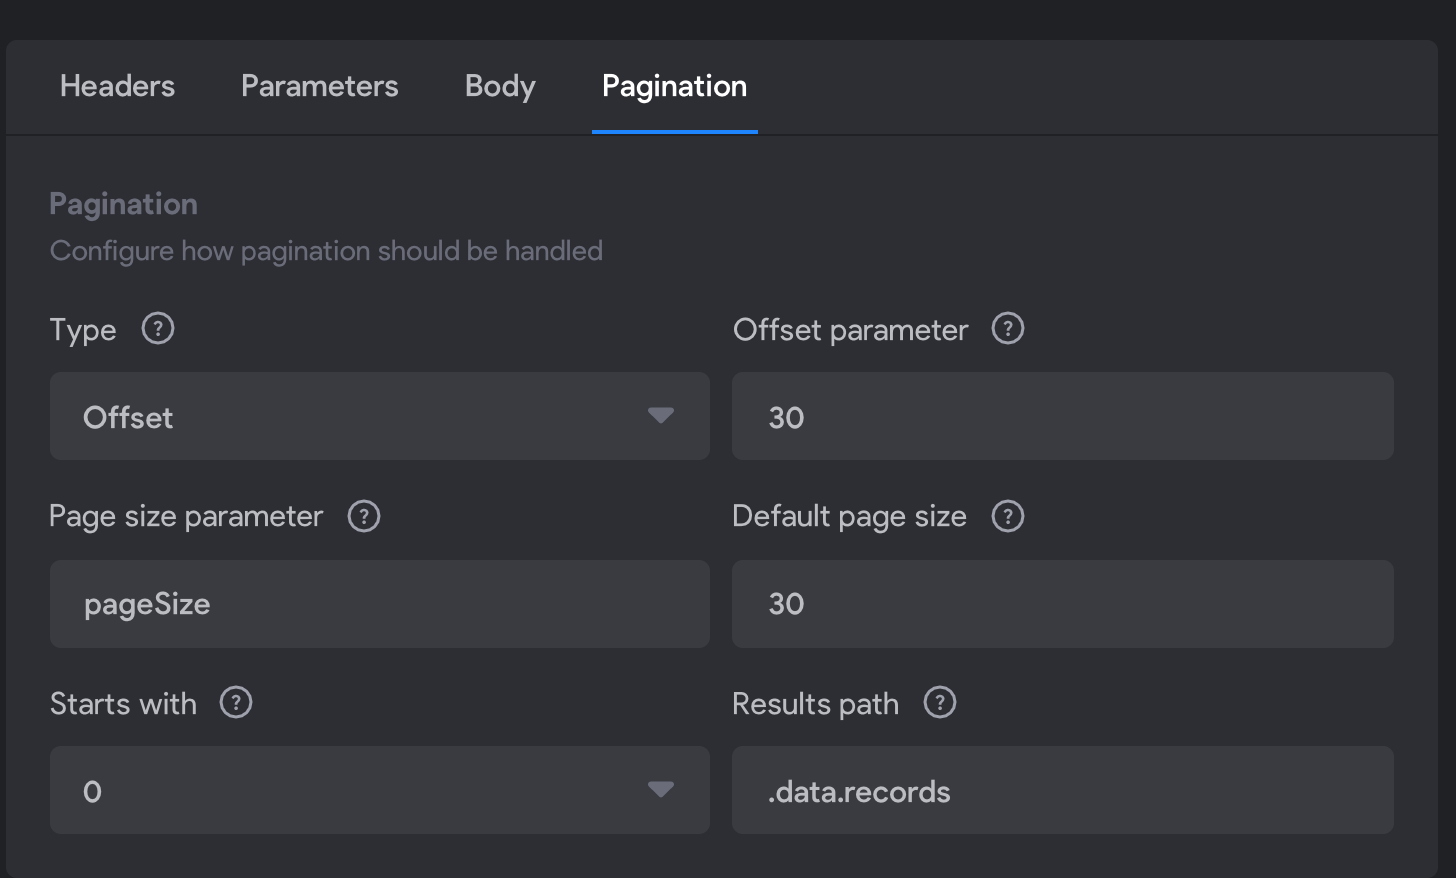1456x878 pixels.
Task: Expand the Starts with dropdown
Action: click(x=380, y=790)
